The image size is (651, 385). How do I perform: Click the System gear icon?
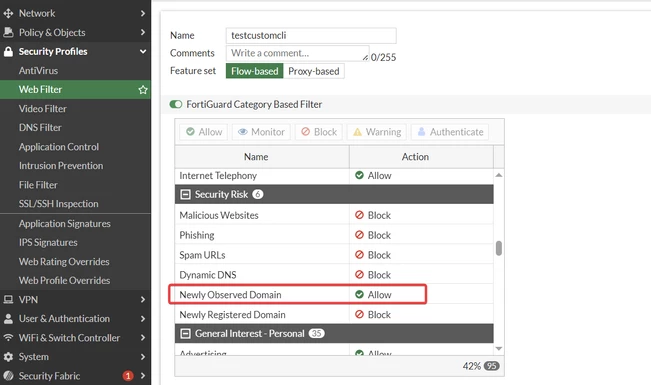coord(8,357)
